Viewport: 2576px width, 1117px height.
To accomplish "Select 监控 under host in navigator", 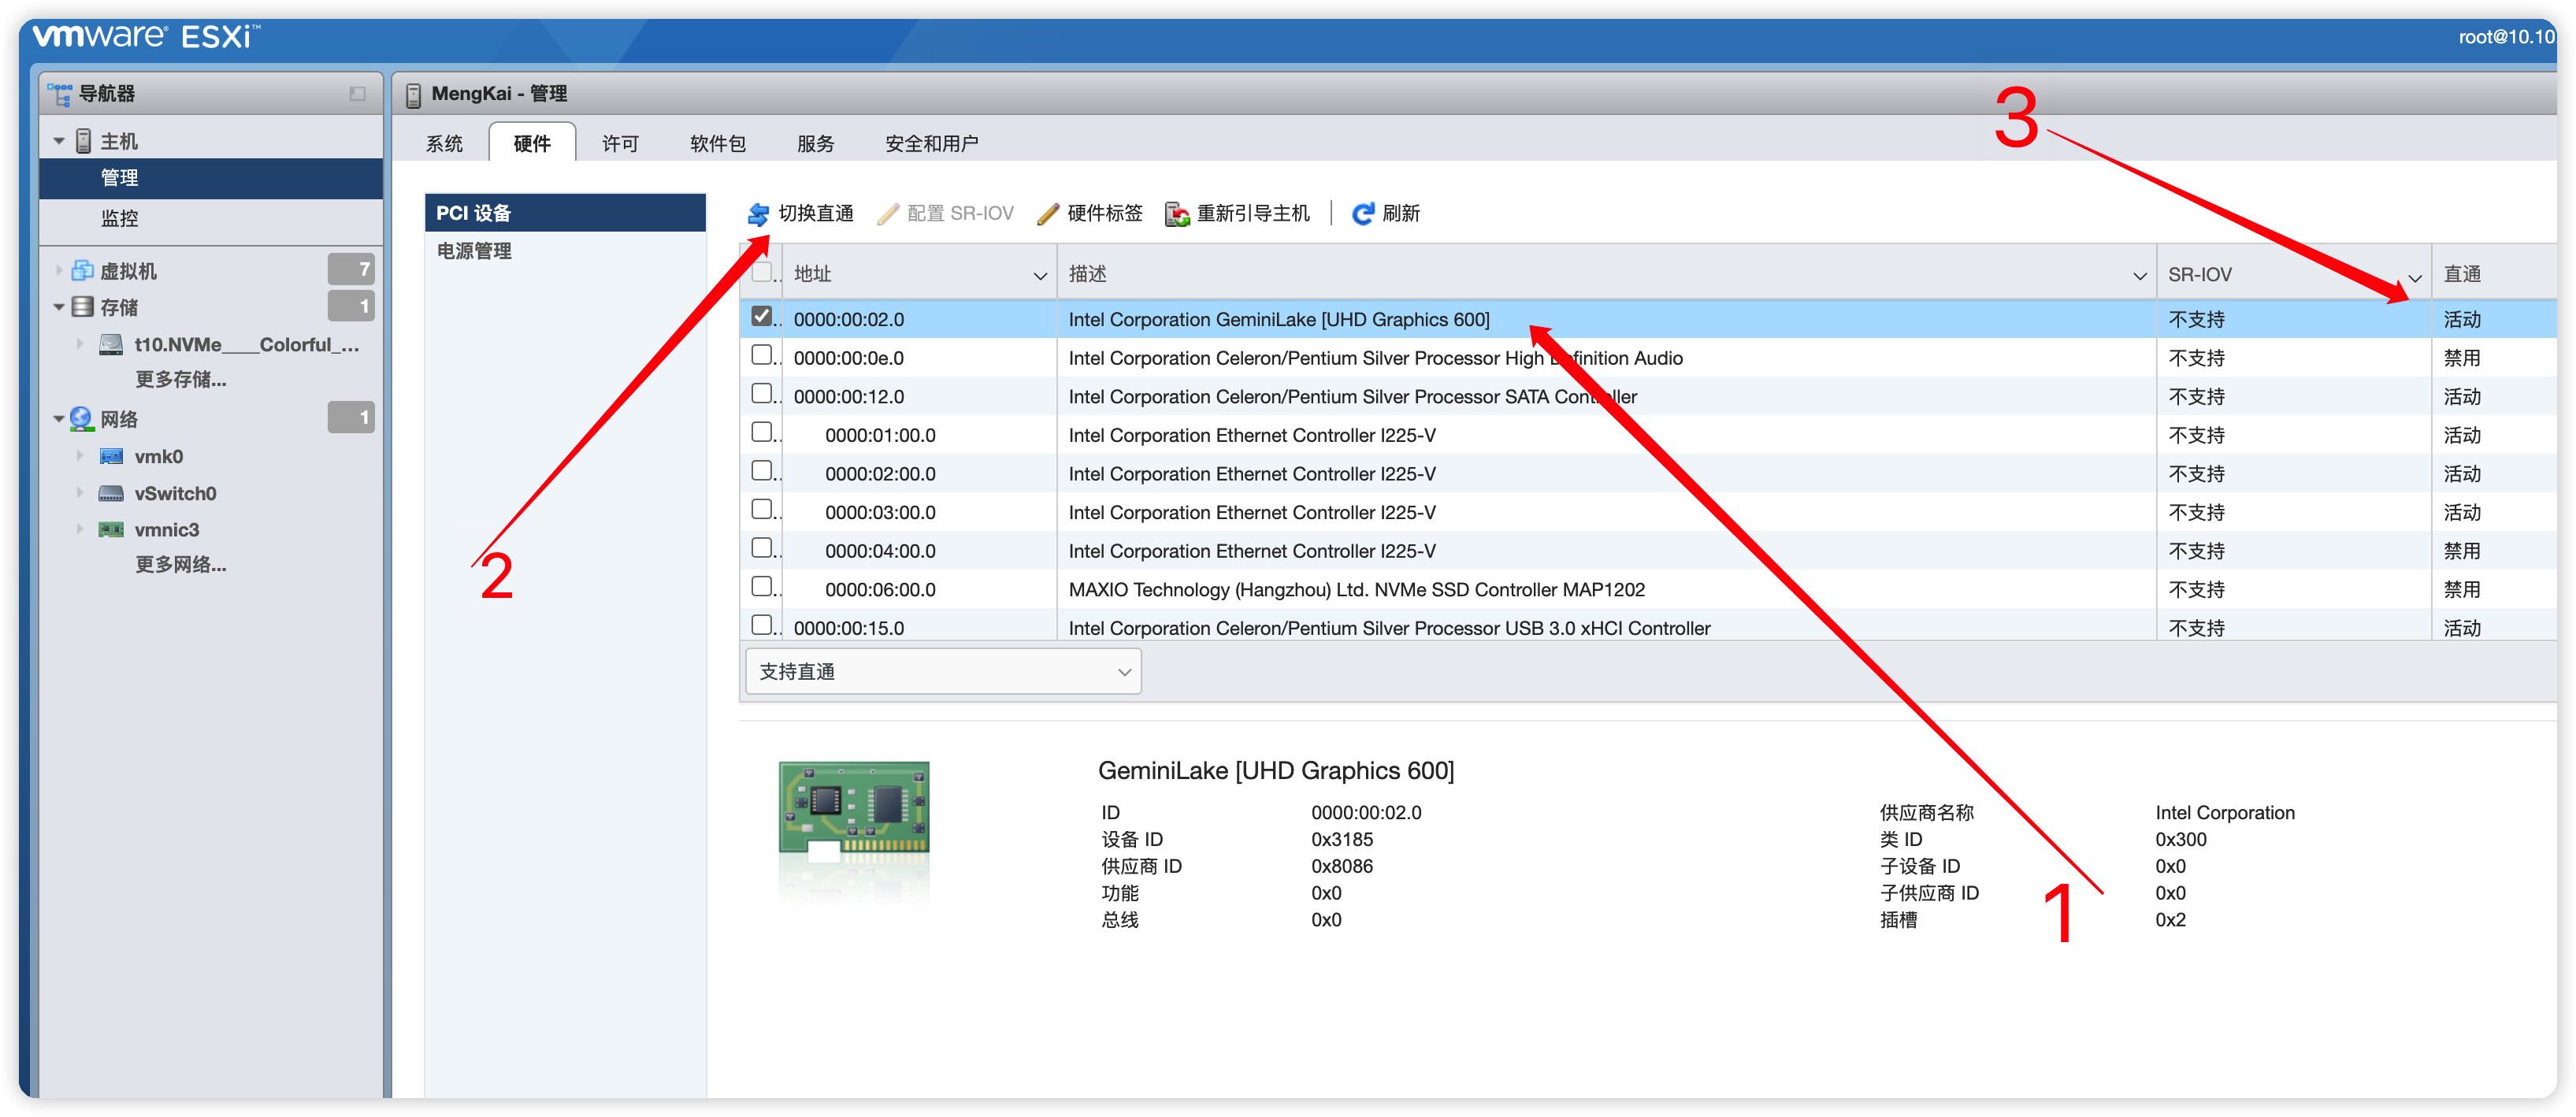I will point(211,218).
